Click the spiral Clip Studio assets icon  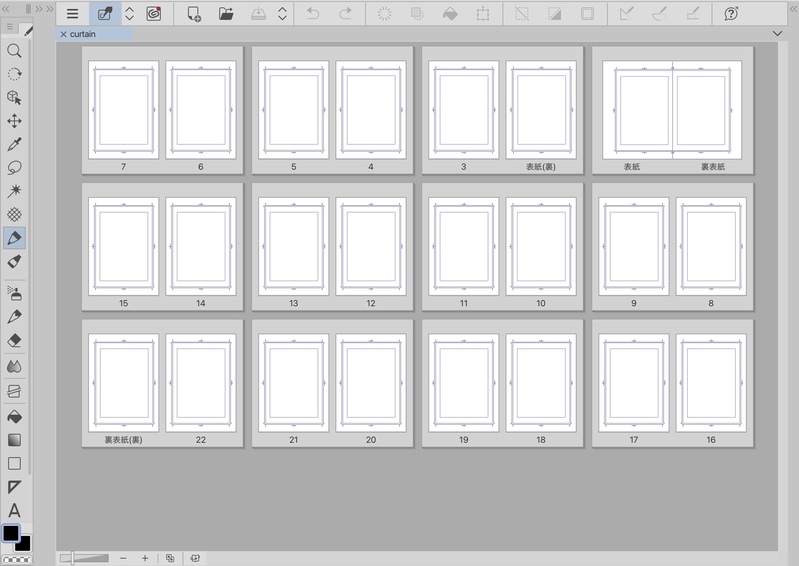[153, 14]
